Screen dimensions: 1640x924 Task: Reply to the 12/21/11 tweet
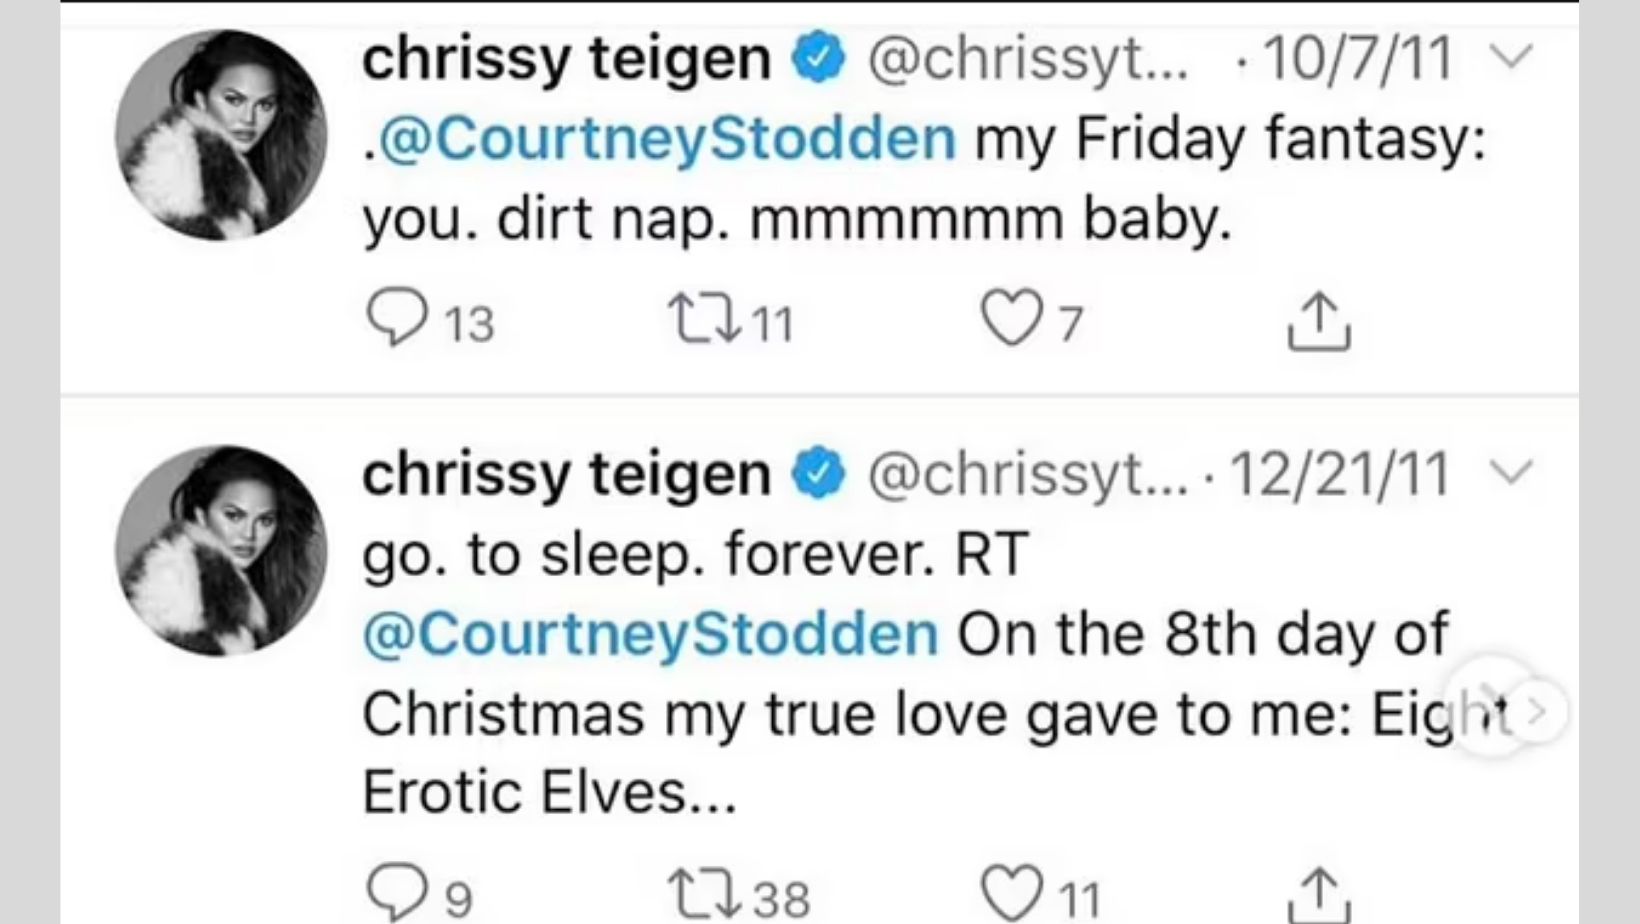pos(397,893)
